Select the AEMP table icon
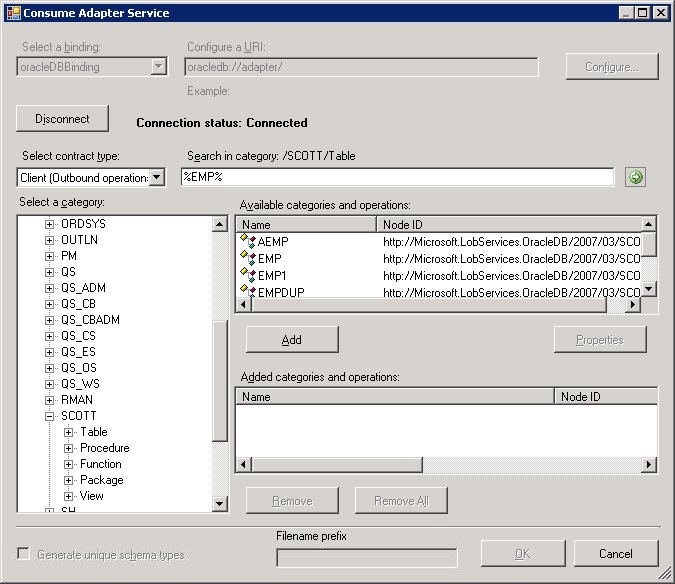Viewport: 675px width, 584px height. coord(248,241)
